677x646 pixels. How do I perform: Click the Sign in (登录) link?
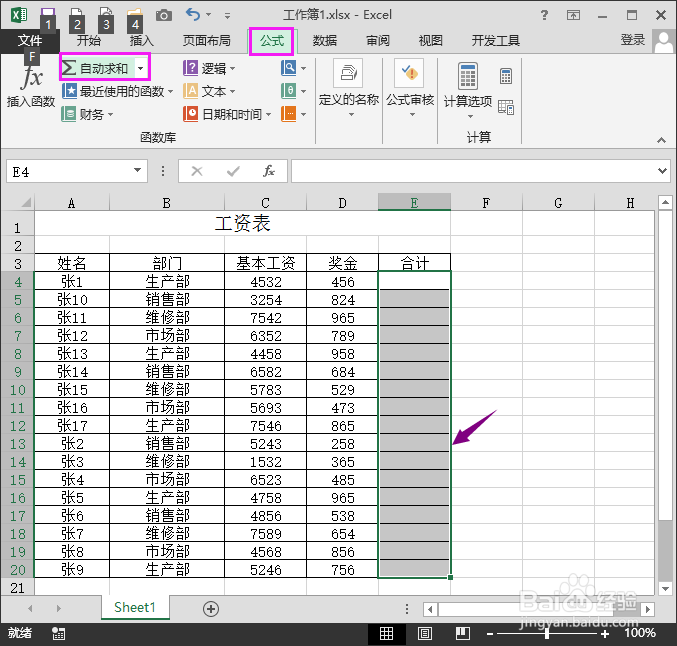(x=633, y=40)
